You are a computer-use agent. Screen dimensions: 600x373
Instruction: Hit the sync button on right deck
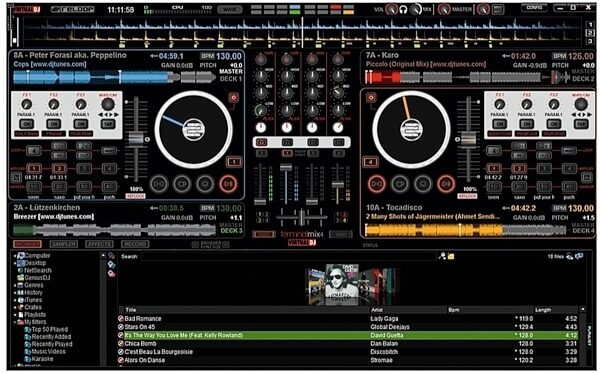[377, 184]
